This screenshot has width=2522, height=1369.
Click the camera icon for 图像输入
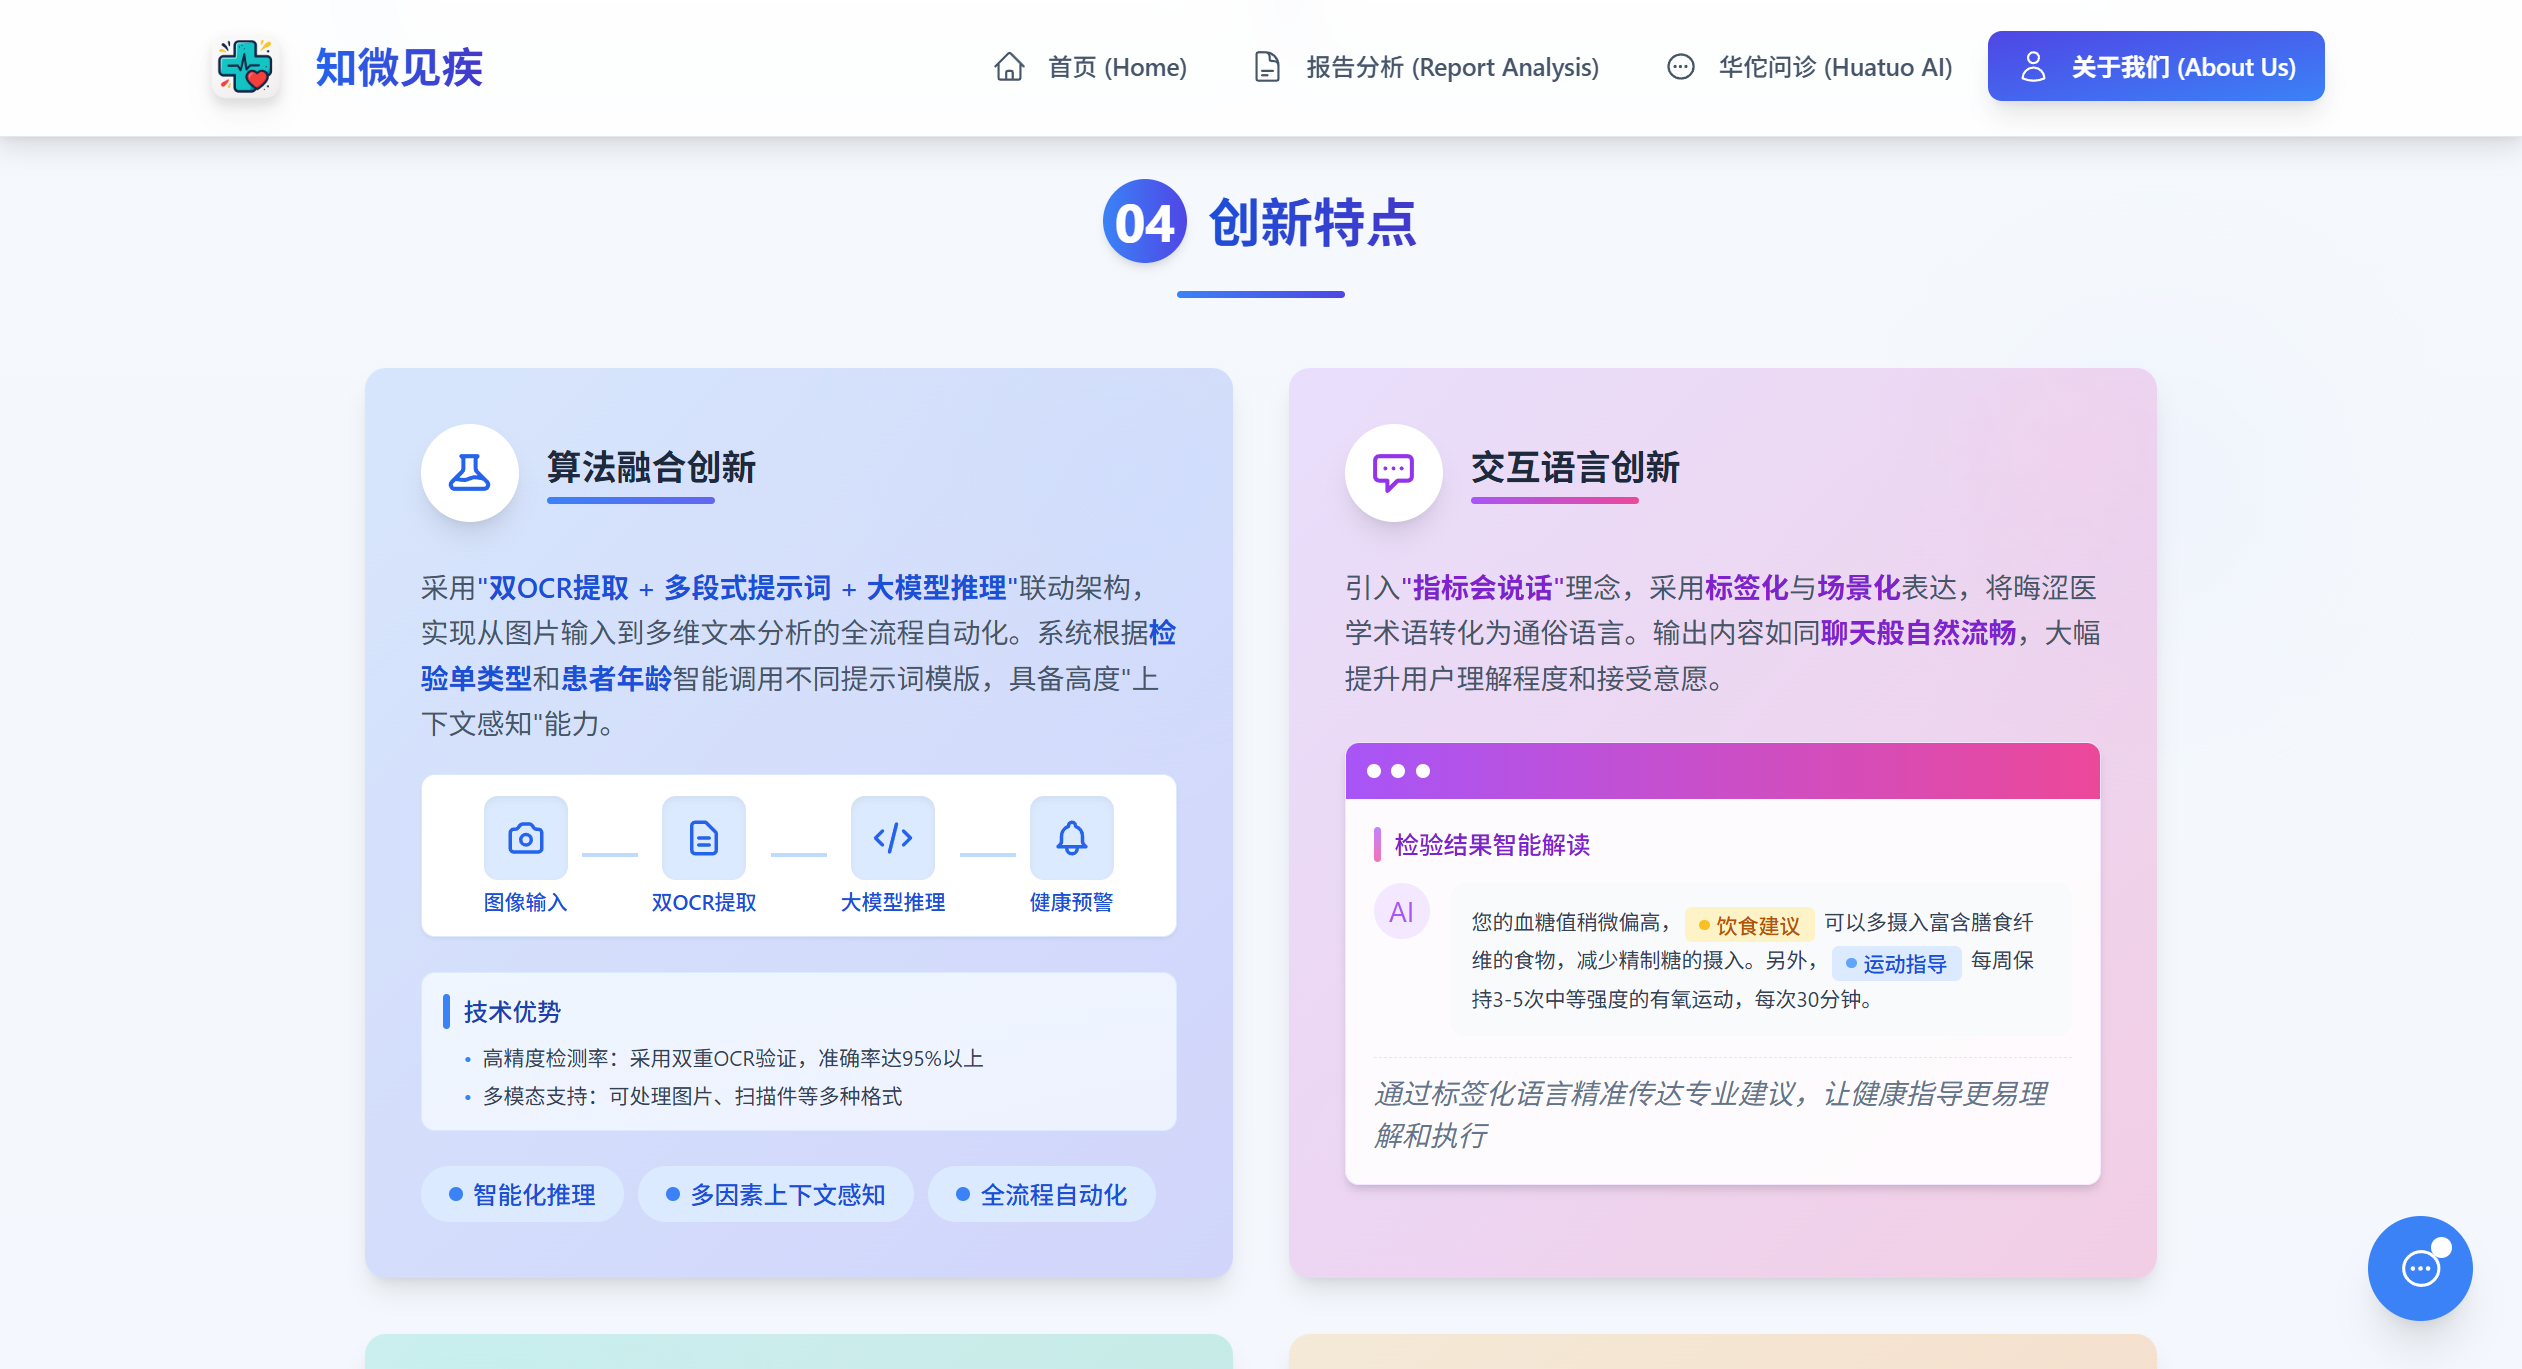(525, 838)
